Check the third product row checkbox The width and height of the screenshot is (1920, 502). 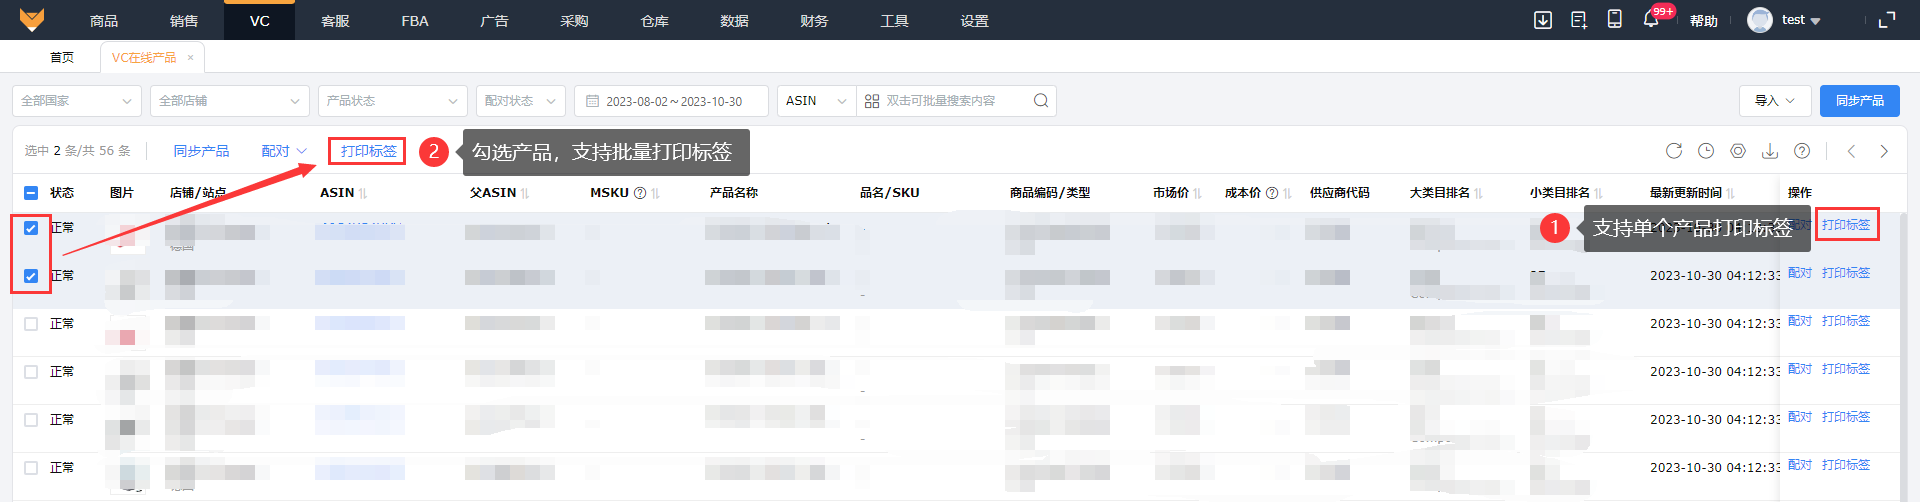[31, 324]
